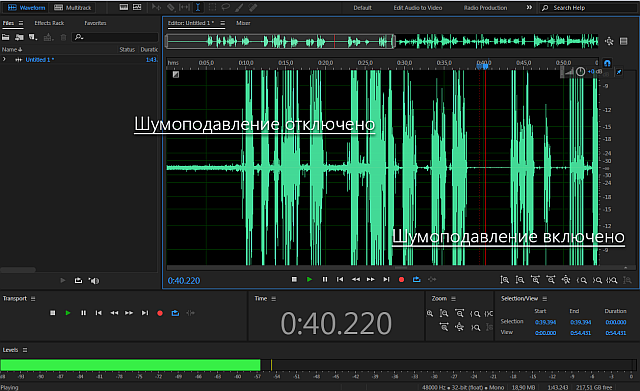640x391 pixels.
Task: Click Play in the Transport panel
Action: pyautogui.click(x=68, y=313)
